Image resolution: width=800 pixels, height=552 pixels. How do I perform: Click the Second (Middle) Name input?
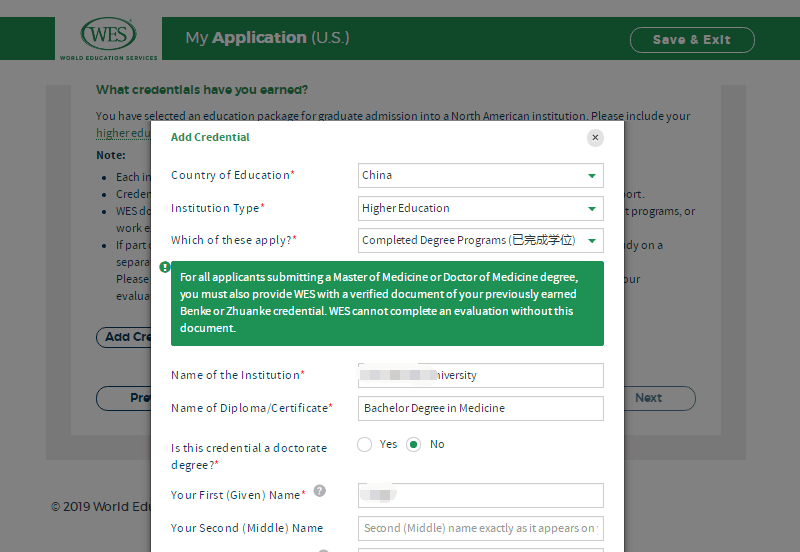point(480,528)
